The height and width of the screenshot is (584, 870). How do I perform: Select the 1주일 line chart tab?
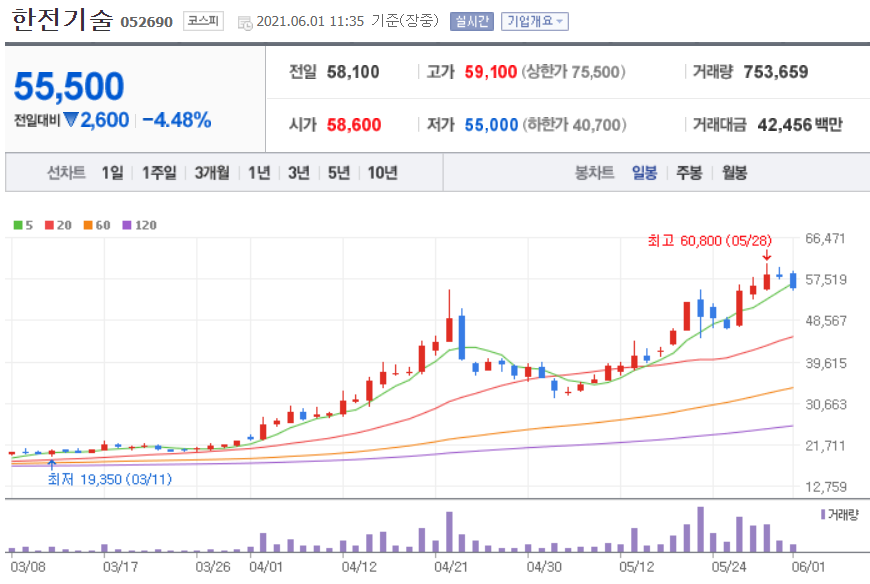[159, 172]
